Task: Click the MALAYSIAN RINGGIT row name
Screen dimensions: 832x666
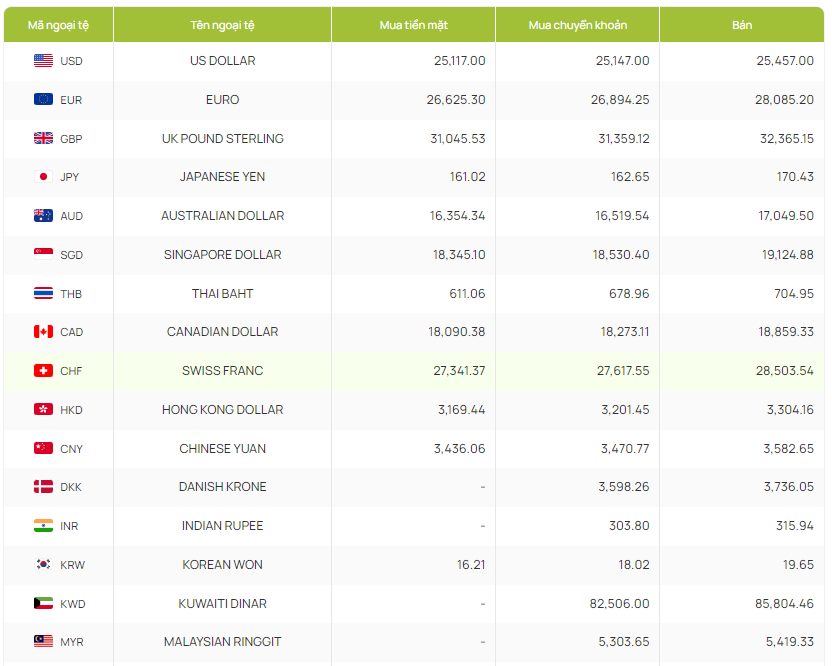Action: (x=222, y=642)
